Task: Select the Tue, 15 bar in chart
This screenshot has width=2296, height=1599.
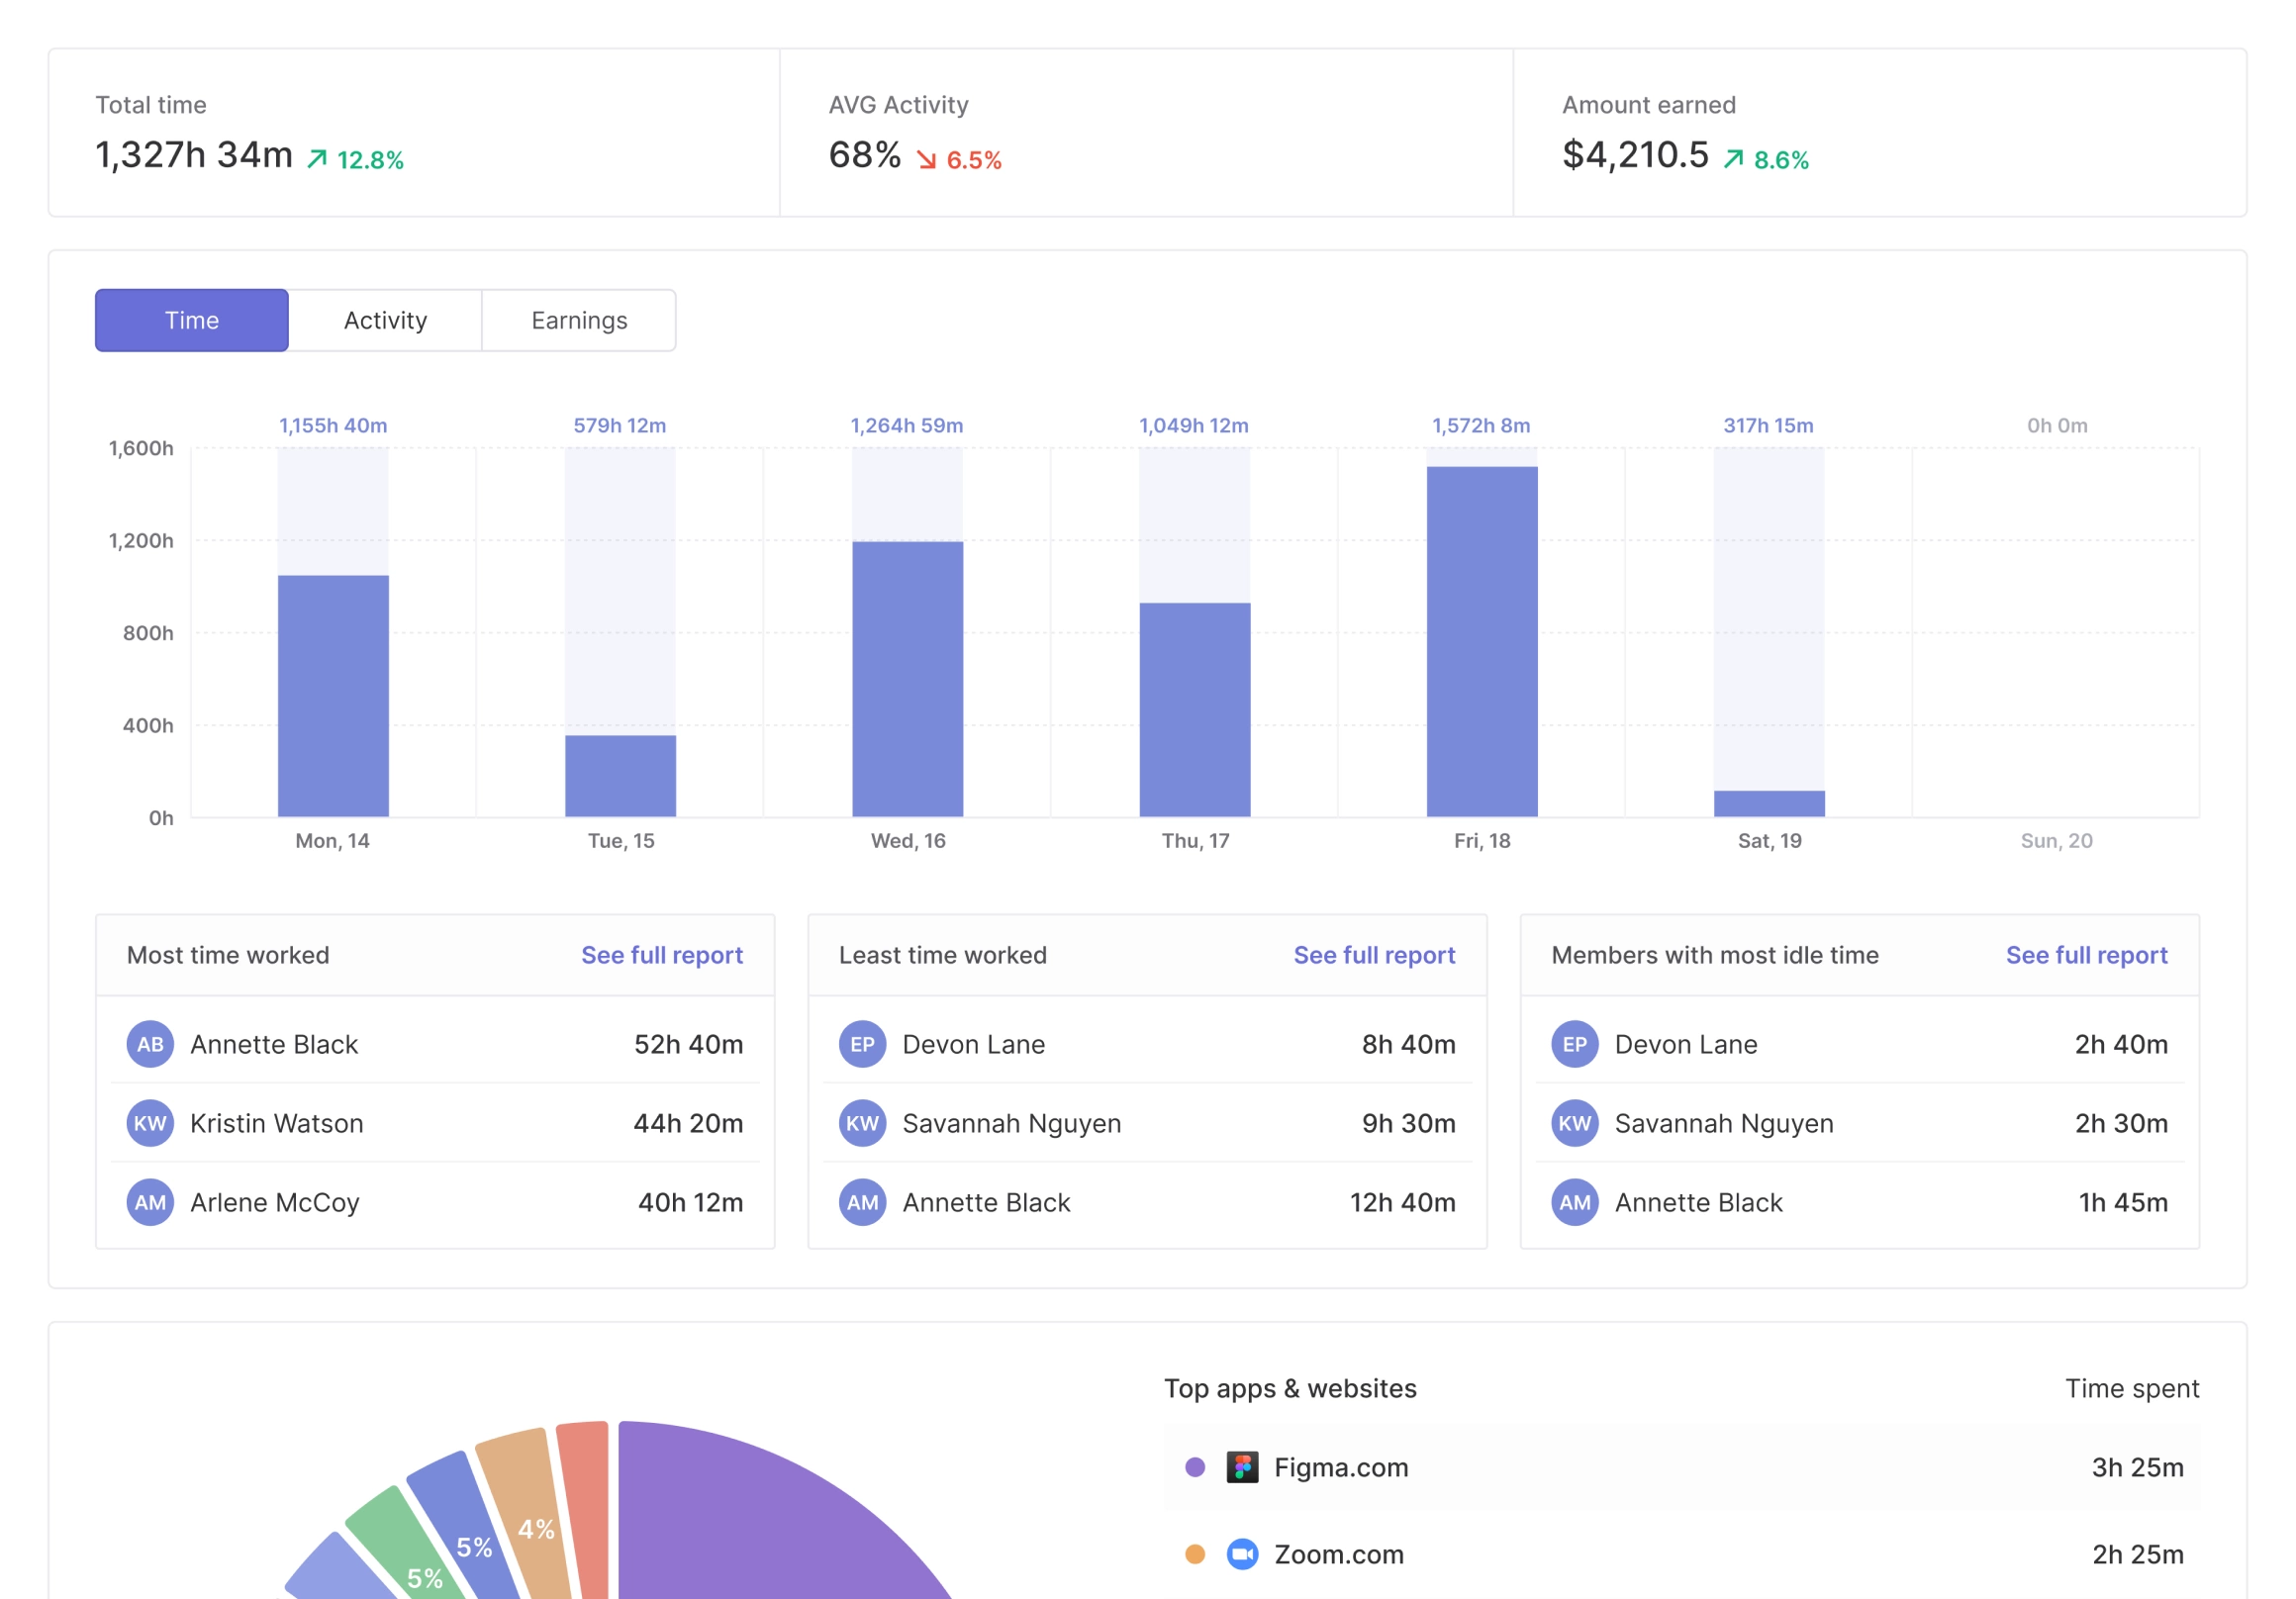Action: (x=620, y=776)
